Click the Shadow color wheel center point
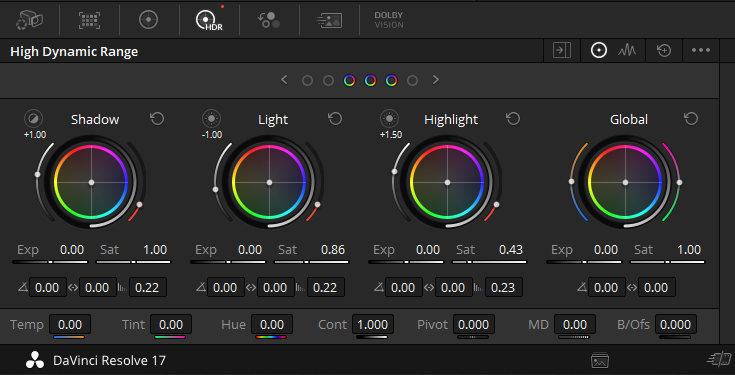The width and height of the screenshot is (735, 375). [91, 182]
